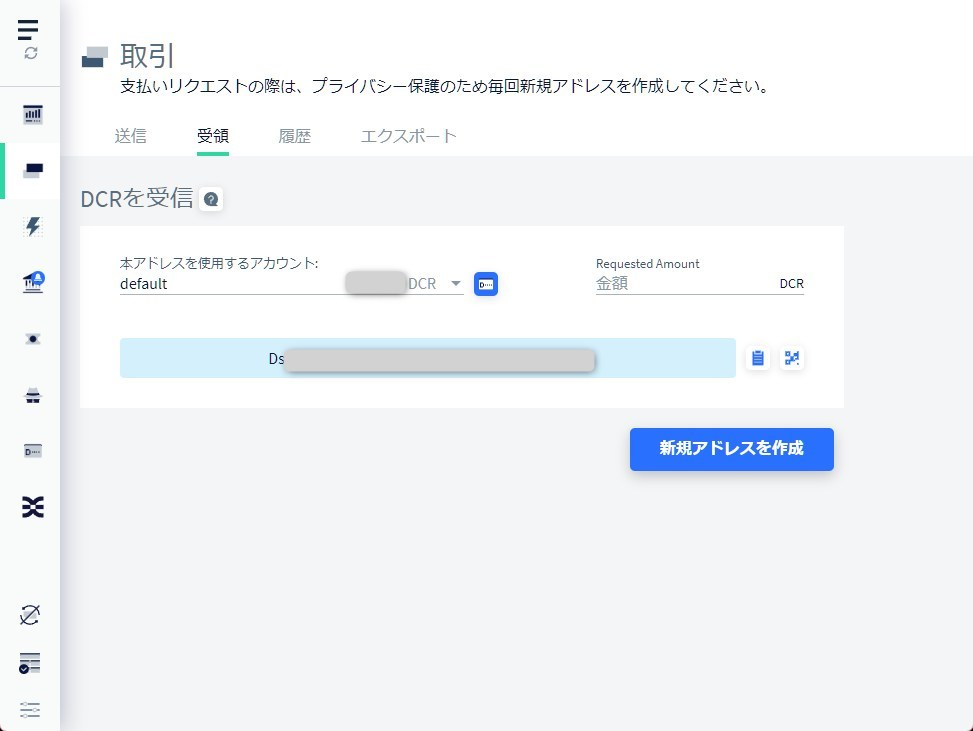
Task: Click the help question mark beside DCRを受信
Action: pos(211,199)
